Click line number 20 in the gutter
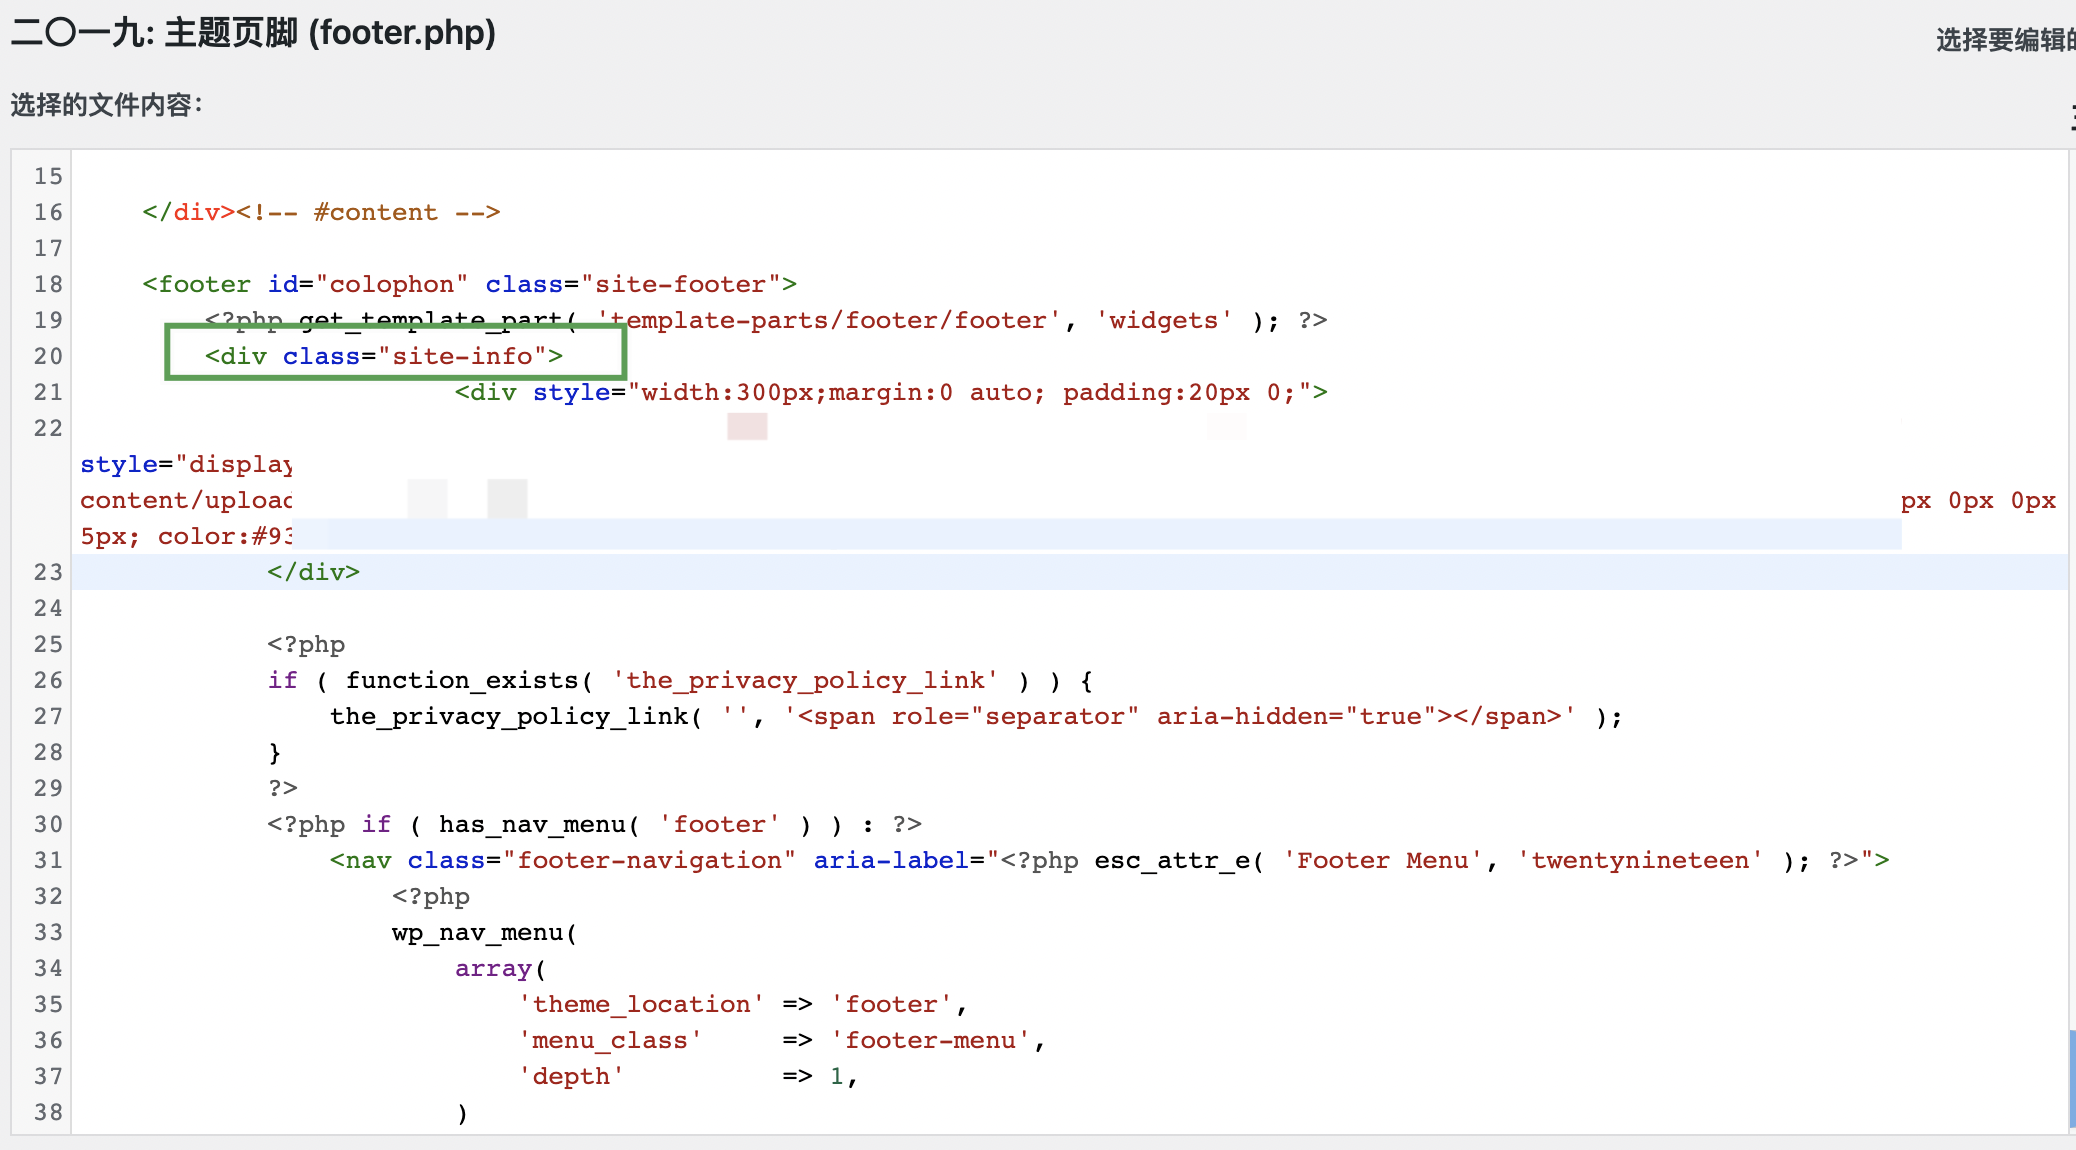 pos(47,356)
